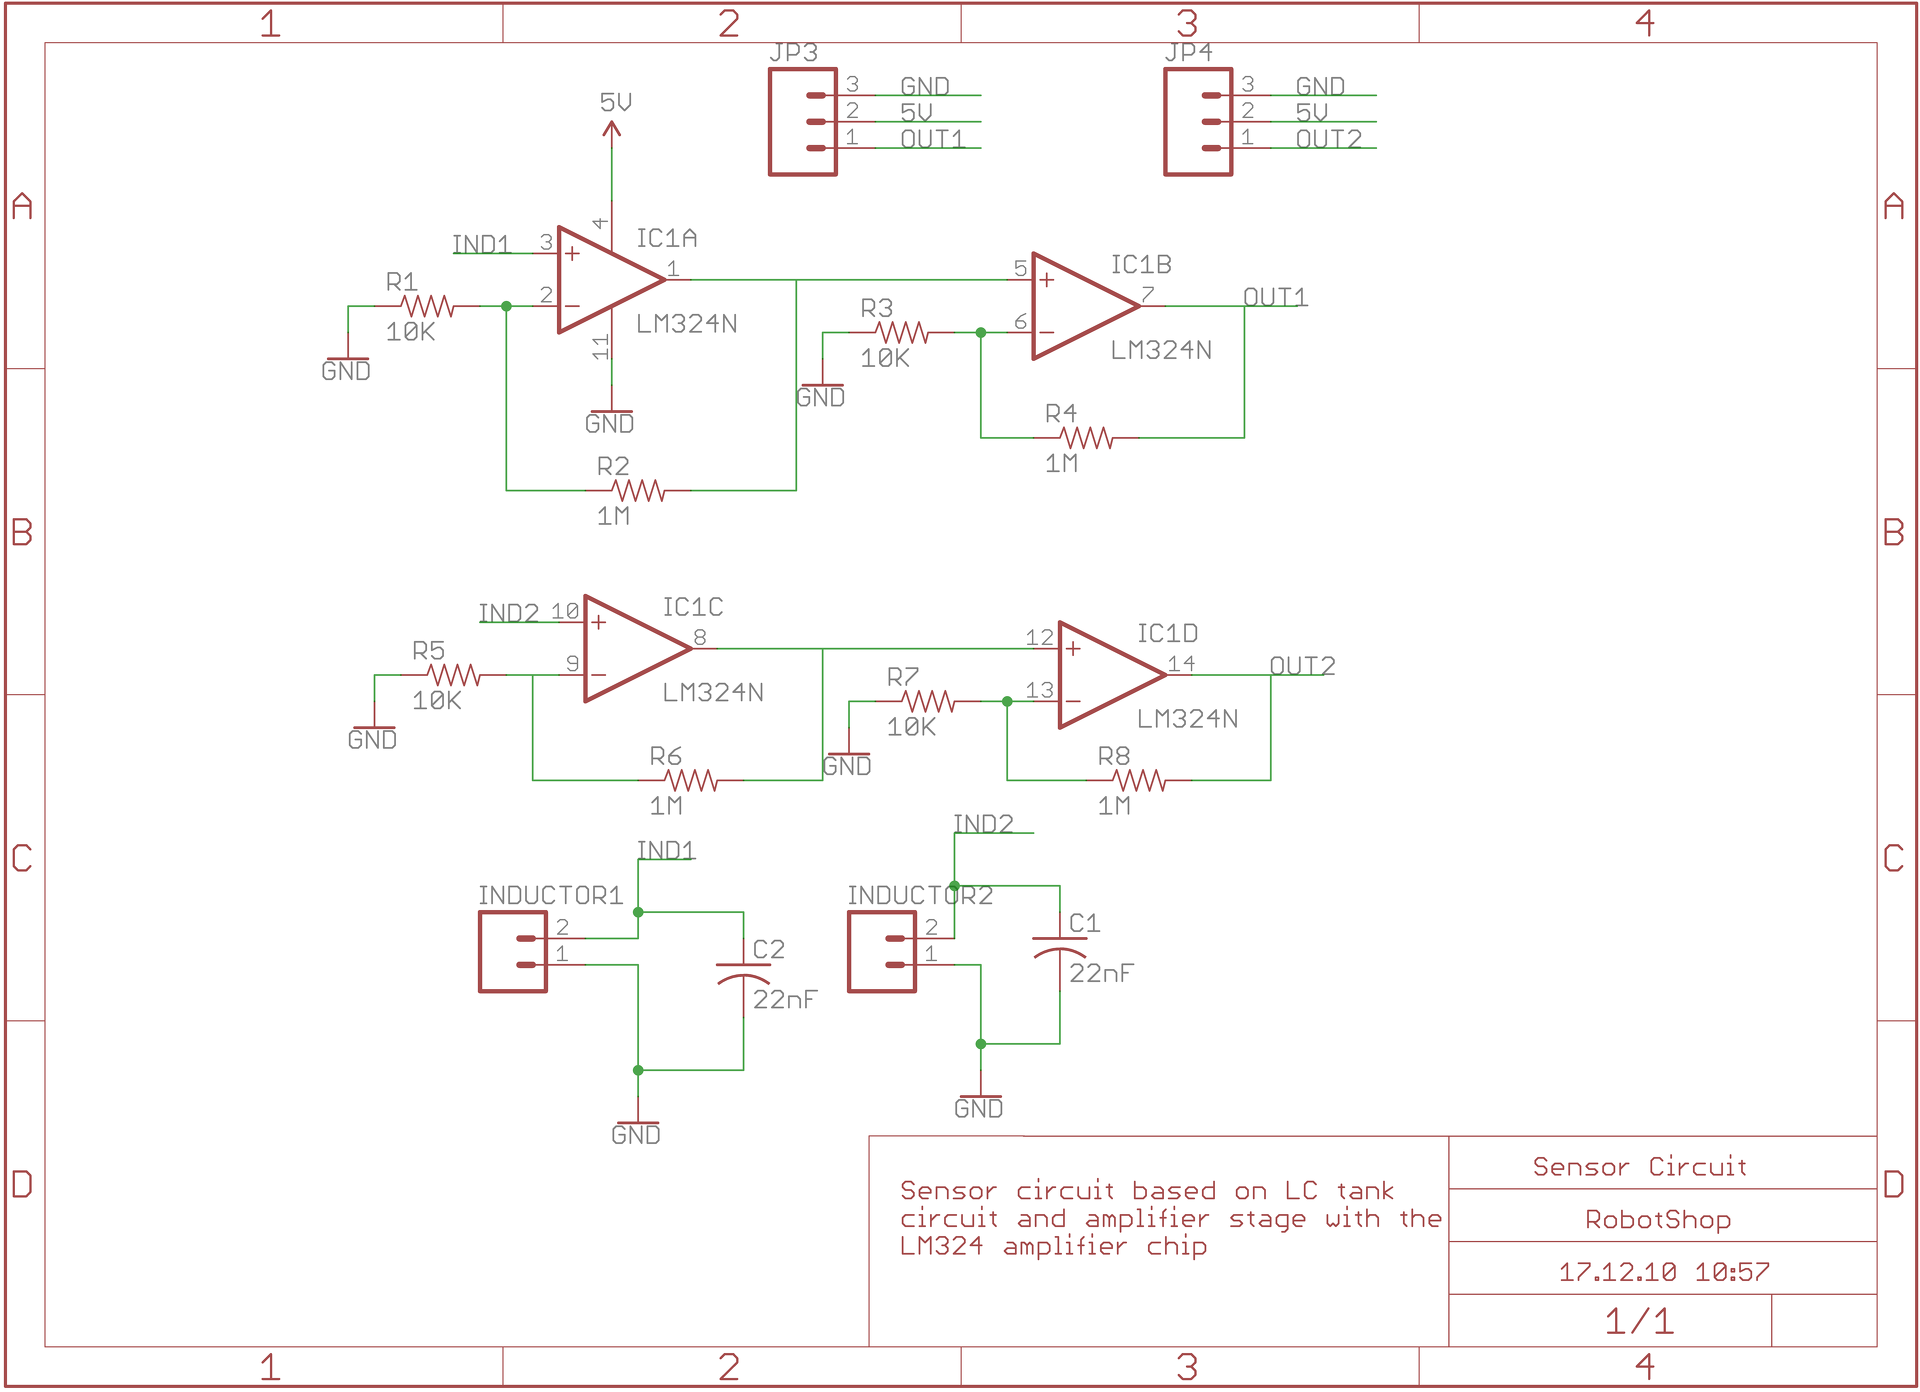The image size is (1920, 1392).
Task: Click the C2 22nF capacitor symbol
Action: pyautogui.click(x=743, y=972)
